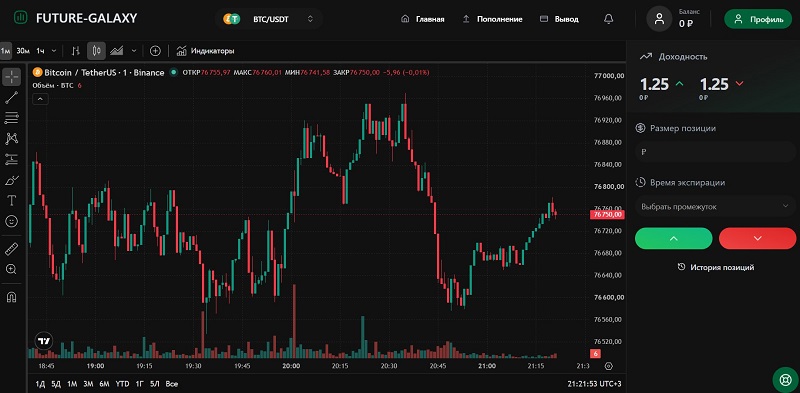800x393 pixels.
Task: Open the support chat lifebuoy icon
Action: point(786,379)
